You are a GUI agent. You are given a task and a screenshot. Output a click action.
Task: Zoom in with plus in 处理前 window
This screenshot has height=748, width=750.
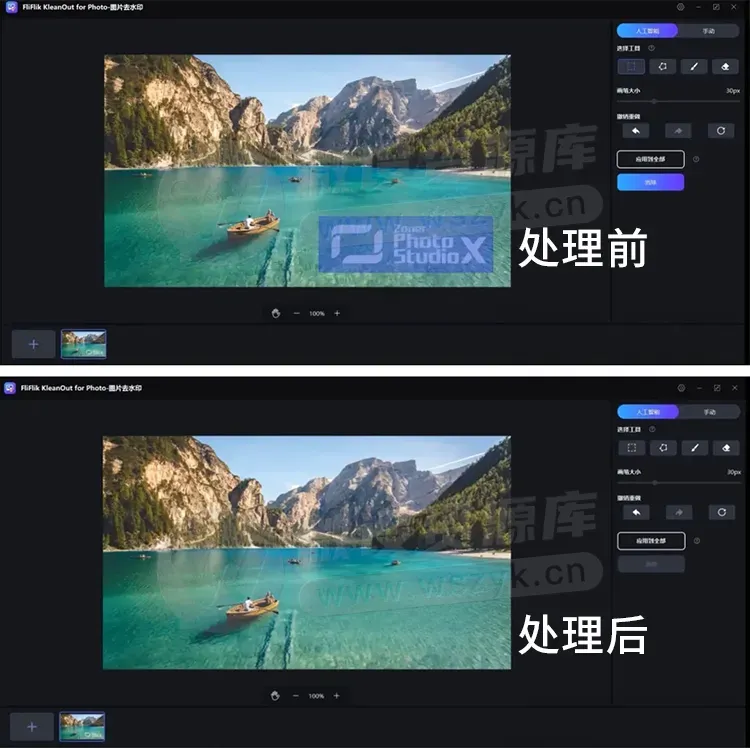337,313
